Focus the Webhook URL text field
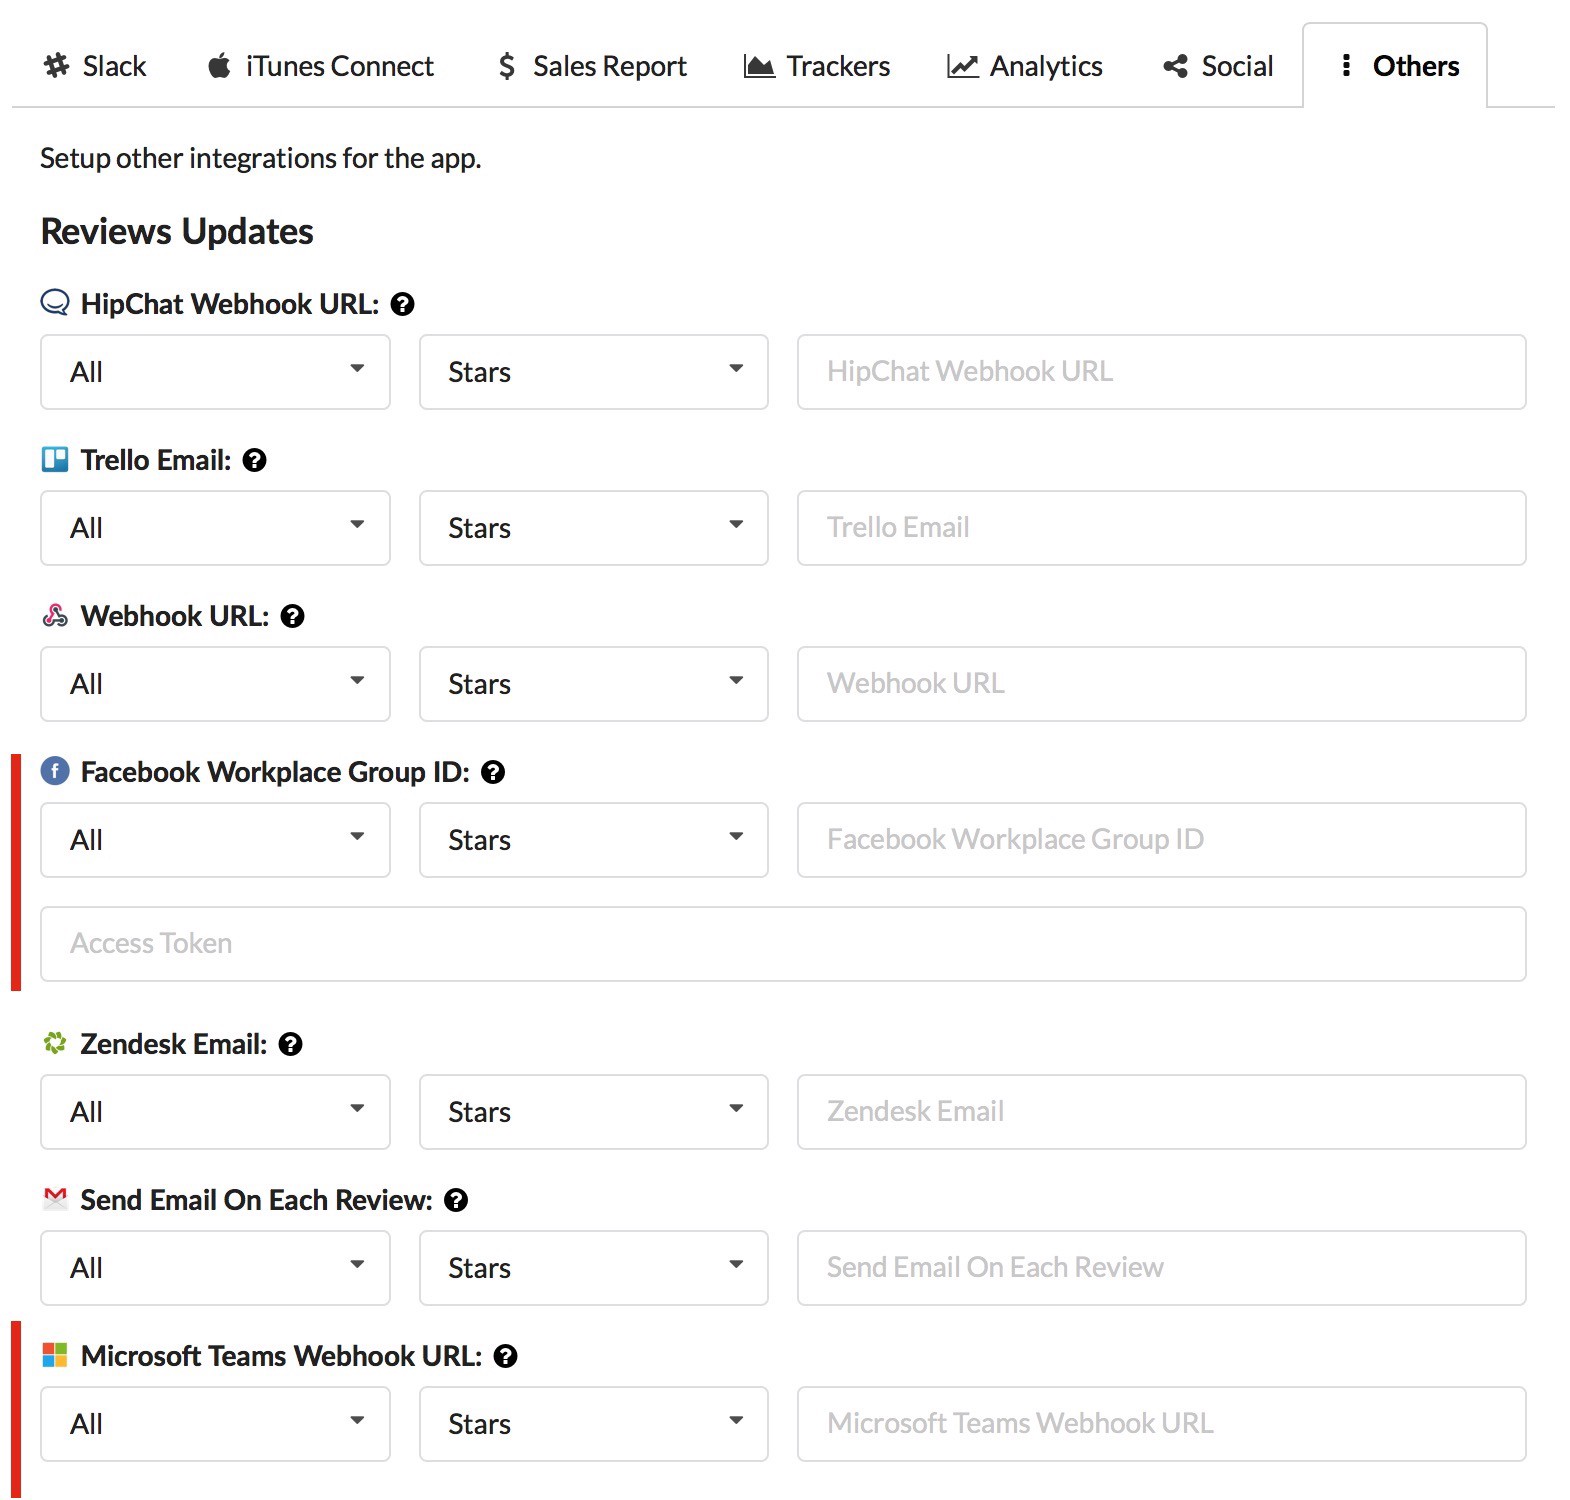Image resolution: width=1570 pixels, height=1500 pixels. [1161, 684]
